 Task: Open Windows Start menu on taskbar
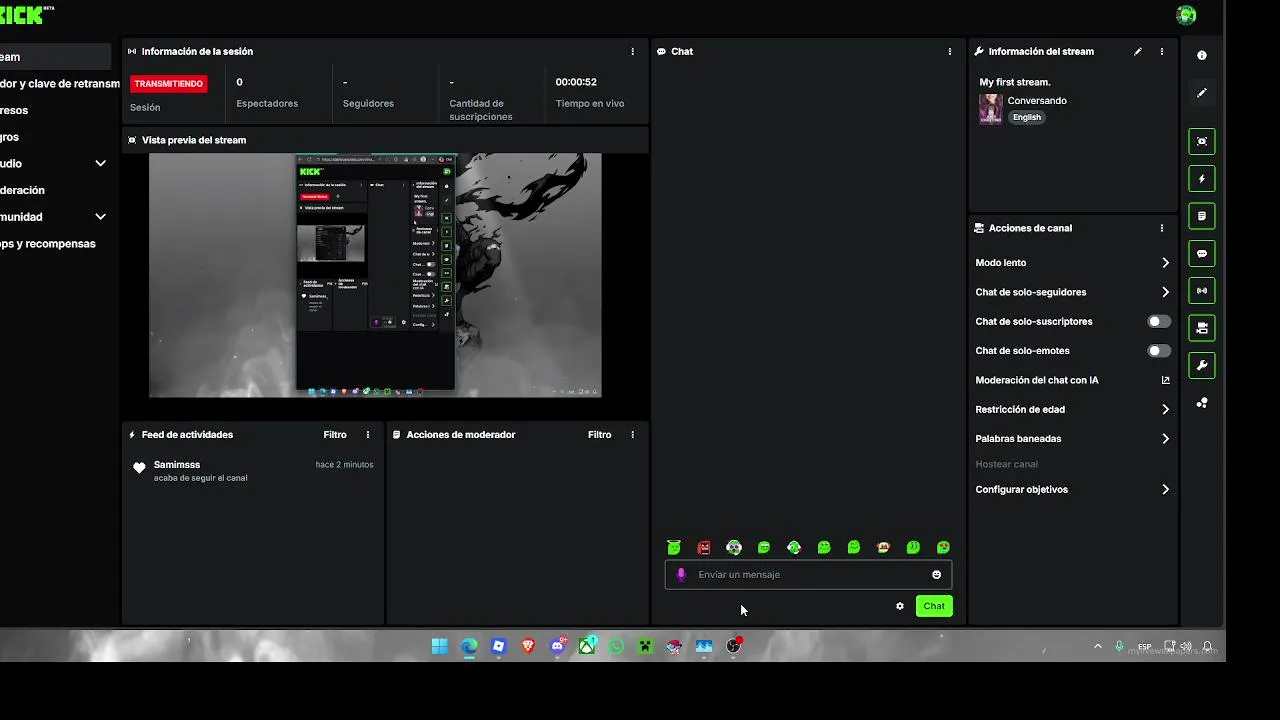439,647
